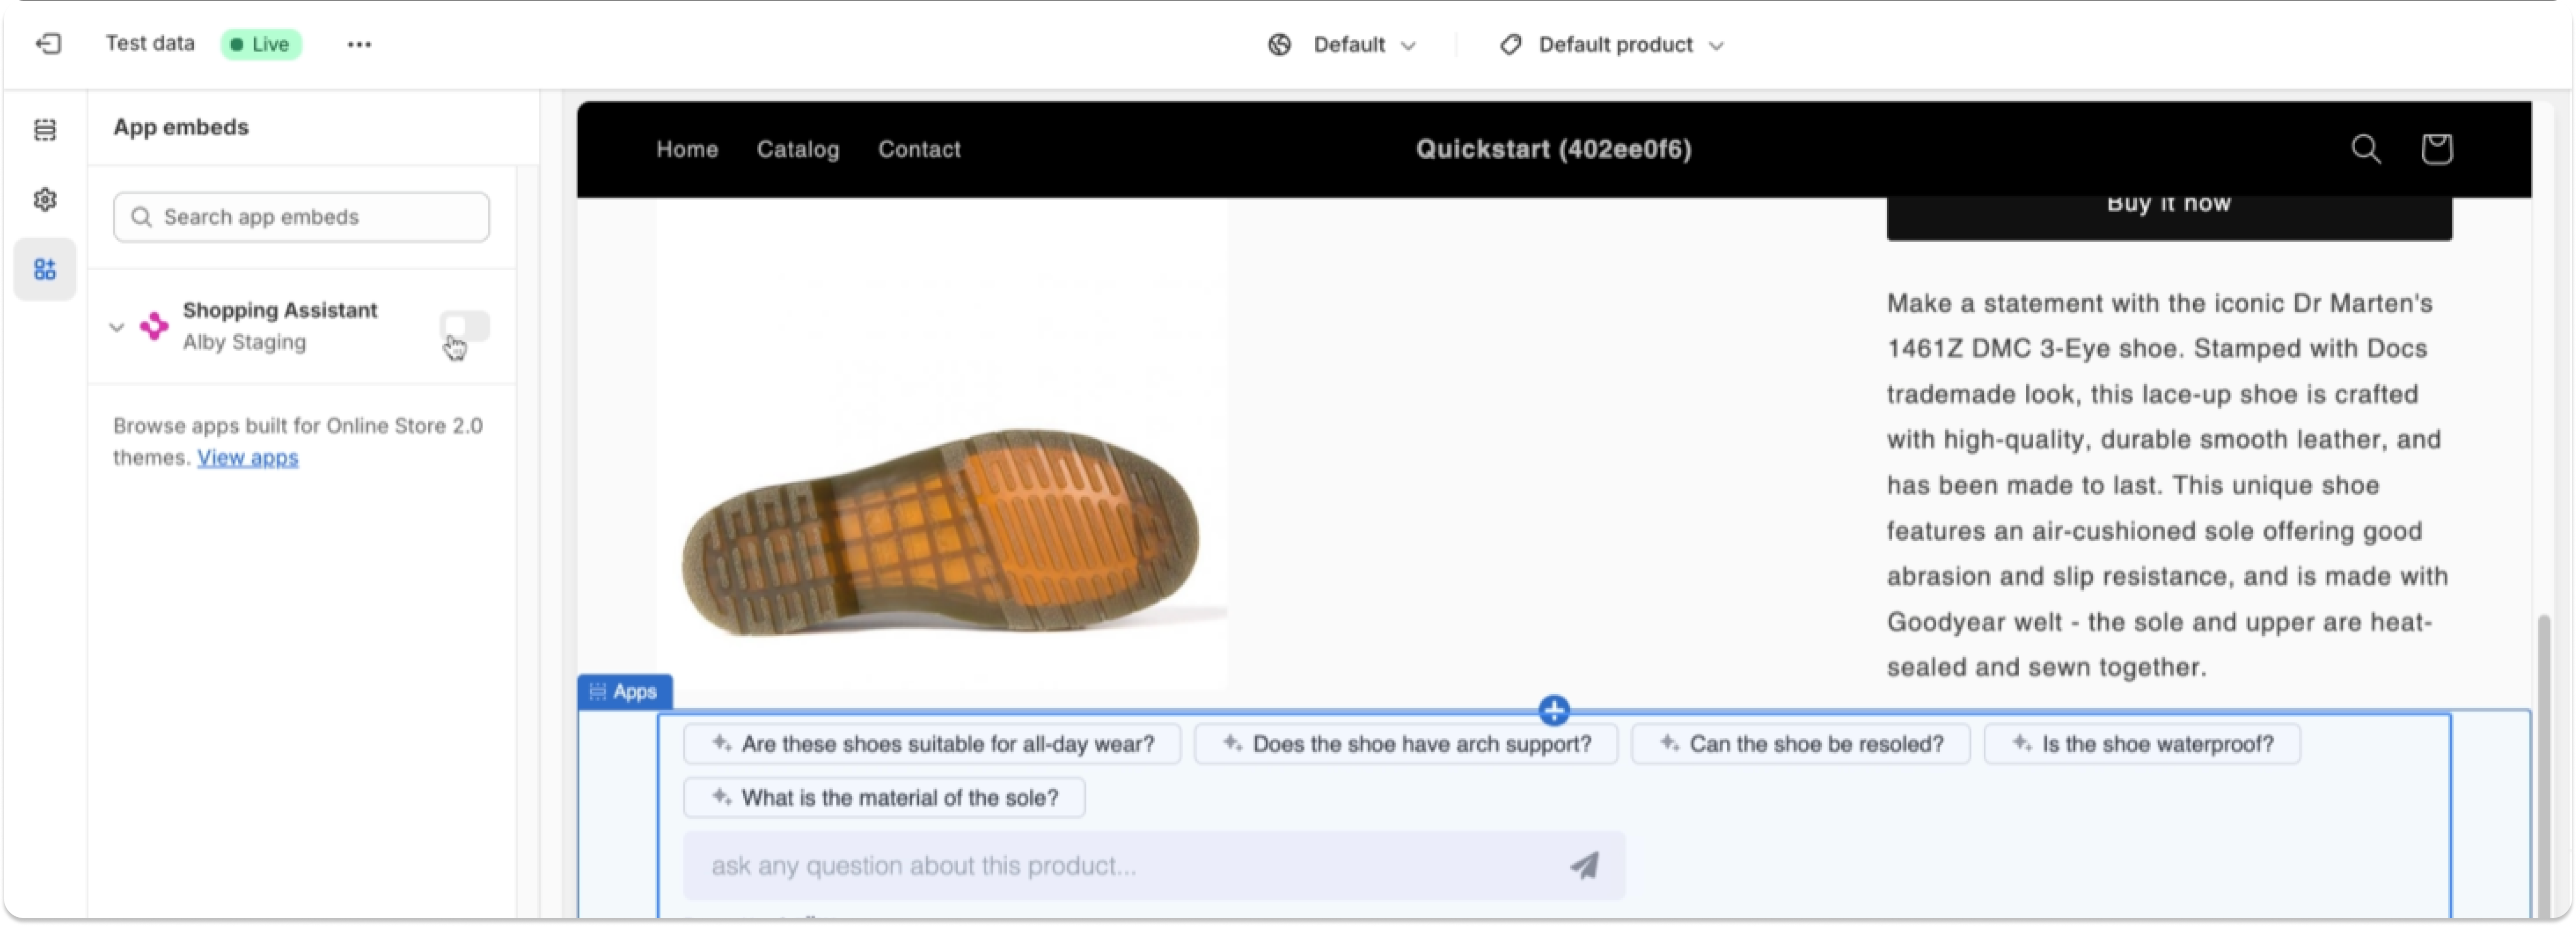This screenshot has width=2576, height=926.
Task: Open the Contact menu item
Action: (x=918, y=149)
